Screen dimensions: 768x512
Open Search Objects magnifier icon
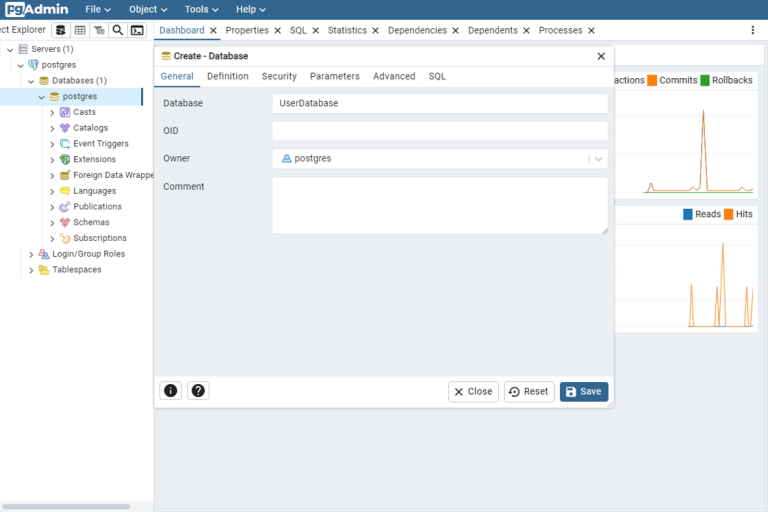click(x=118, y=30)
